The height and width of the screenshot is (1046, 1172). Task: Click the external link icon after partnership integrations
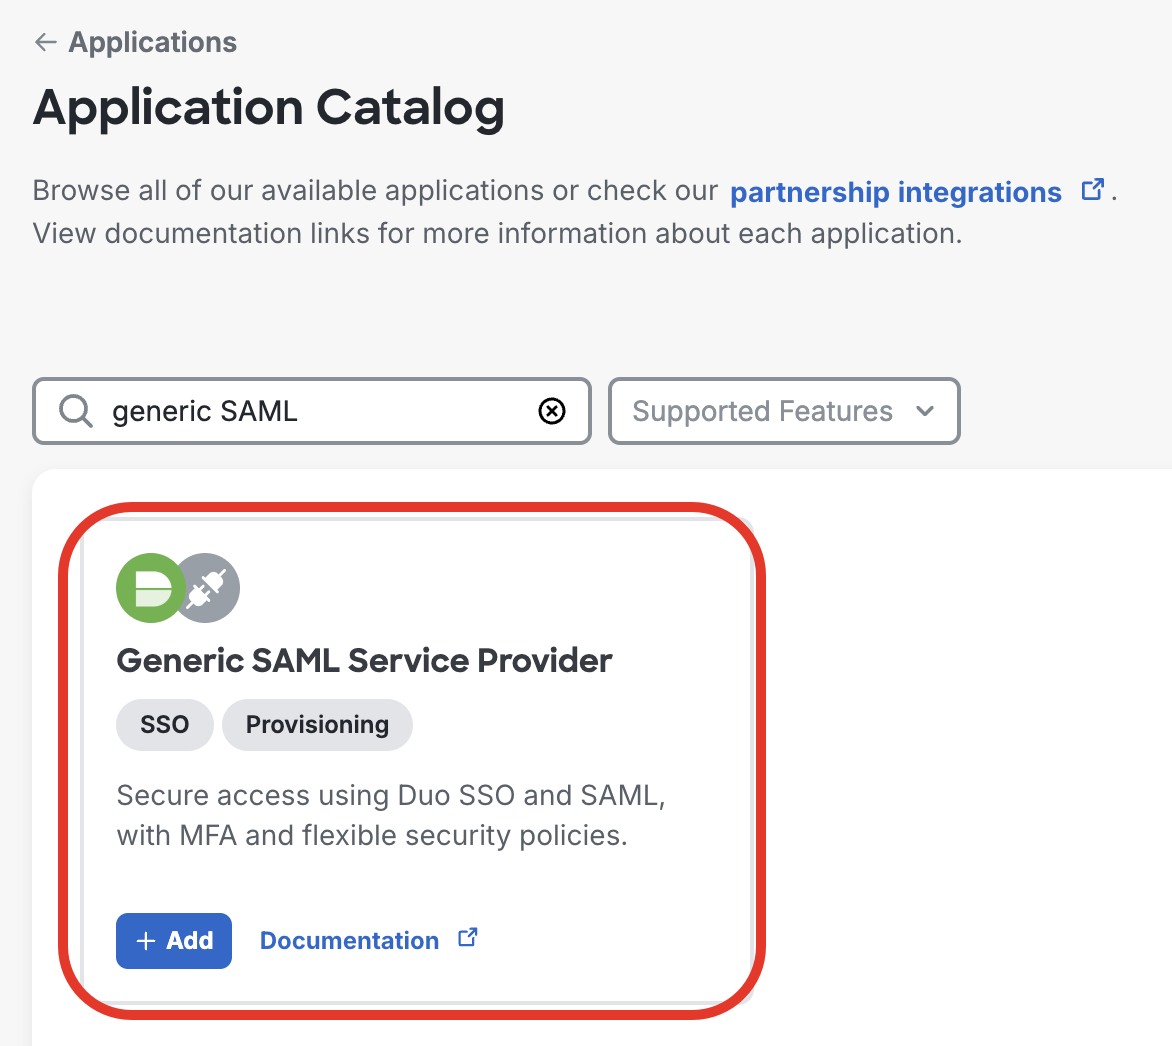pyautogui.click(x=1093, y=188)
